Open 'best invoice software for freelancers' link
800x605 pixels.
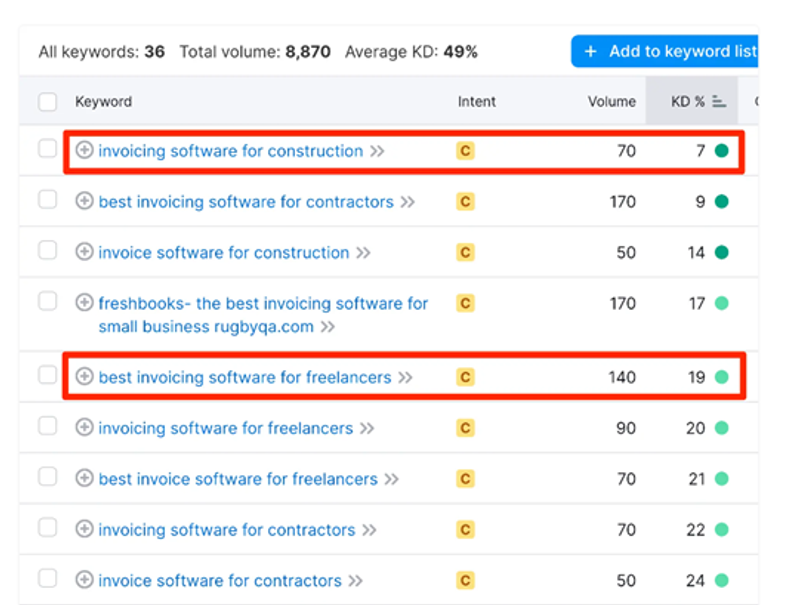(238, 479)
